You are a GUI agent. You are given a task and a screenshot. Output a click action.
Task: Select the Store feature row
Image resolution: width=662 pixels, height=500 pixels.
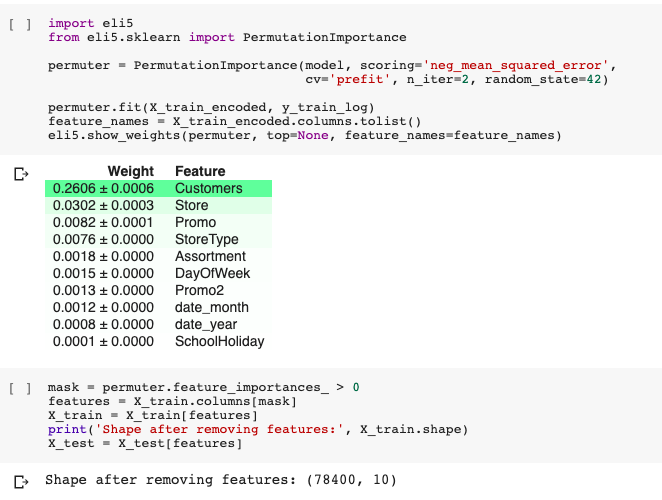click(158, 205)
